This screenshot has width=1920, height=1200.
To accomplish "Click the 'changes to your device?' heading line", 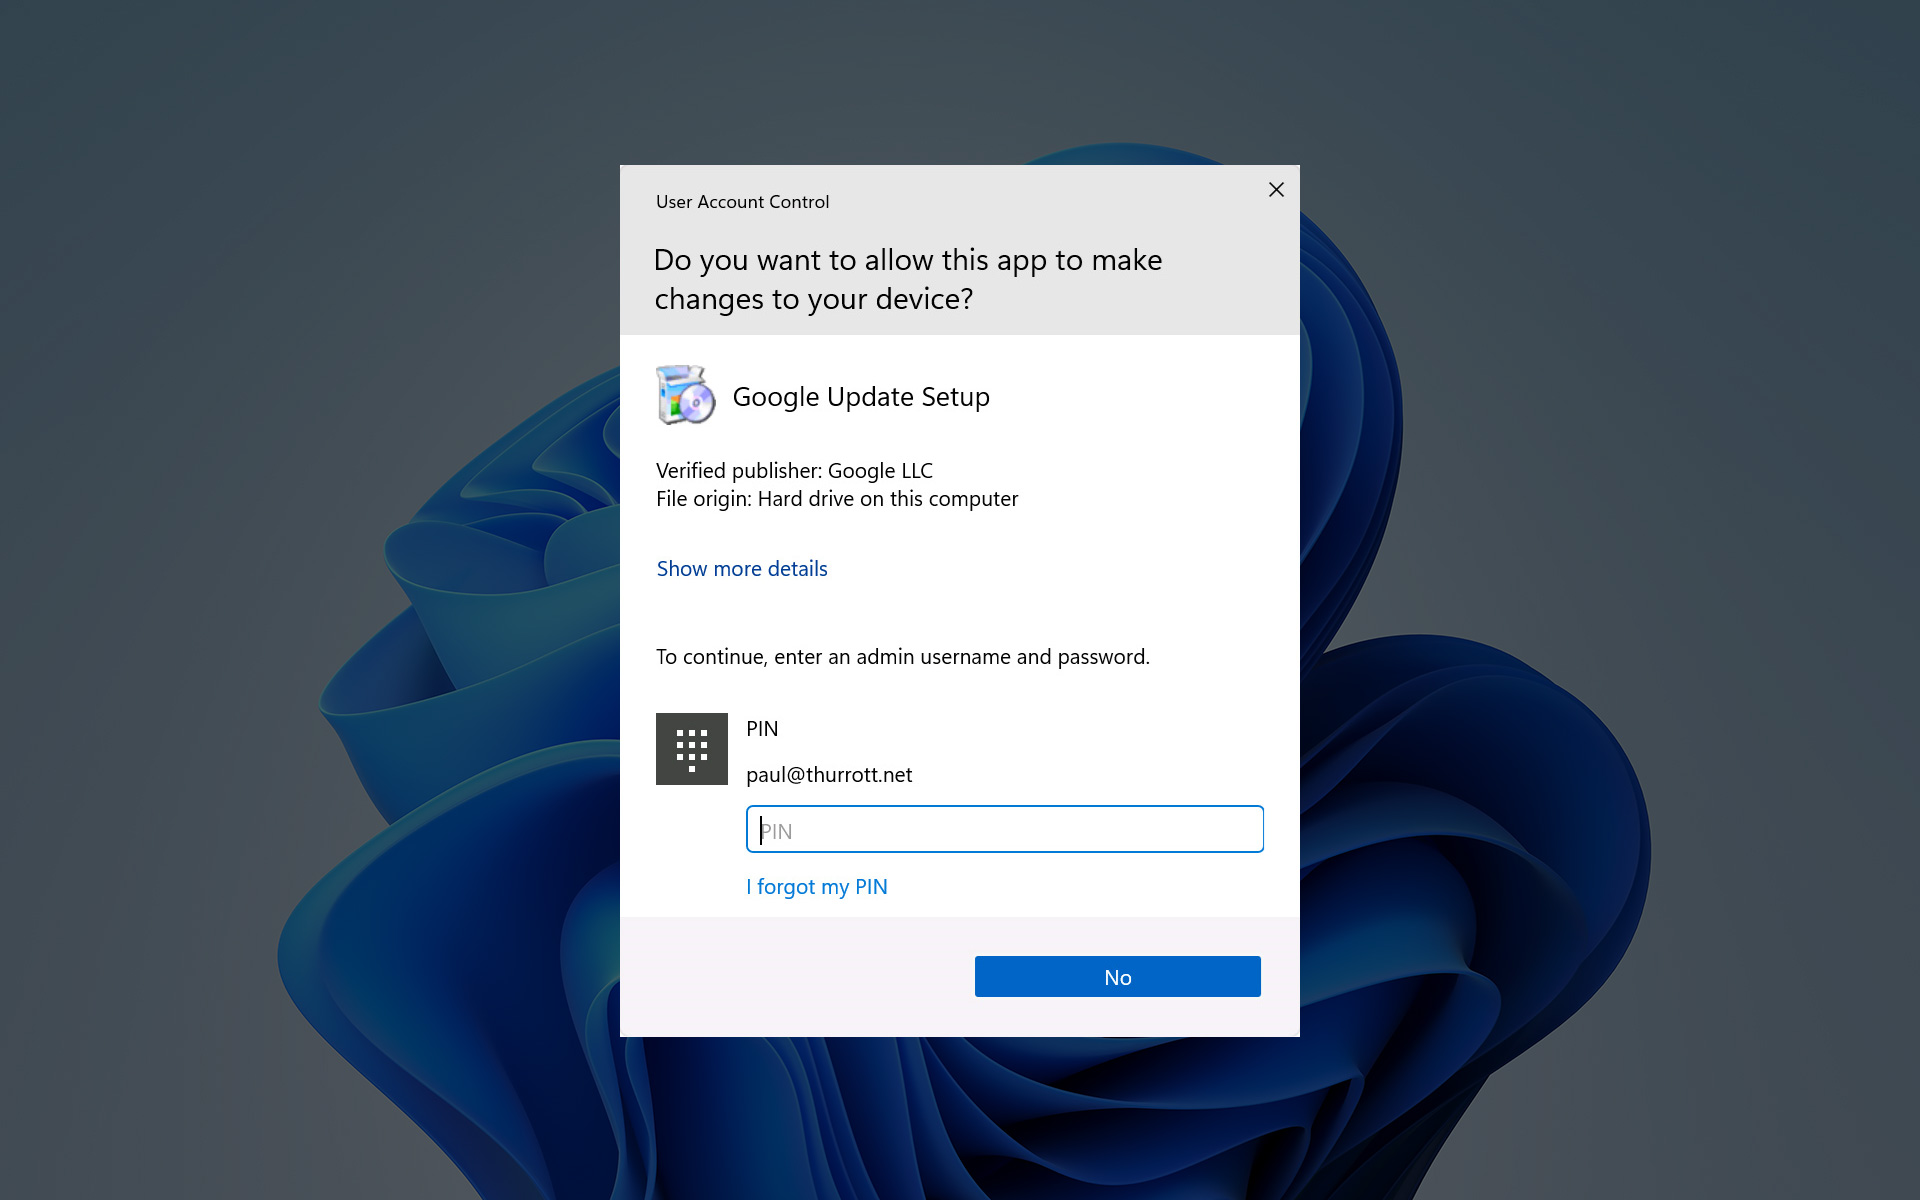I will point(813,299).
